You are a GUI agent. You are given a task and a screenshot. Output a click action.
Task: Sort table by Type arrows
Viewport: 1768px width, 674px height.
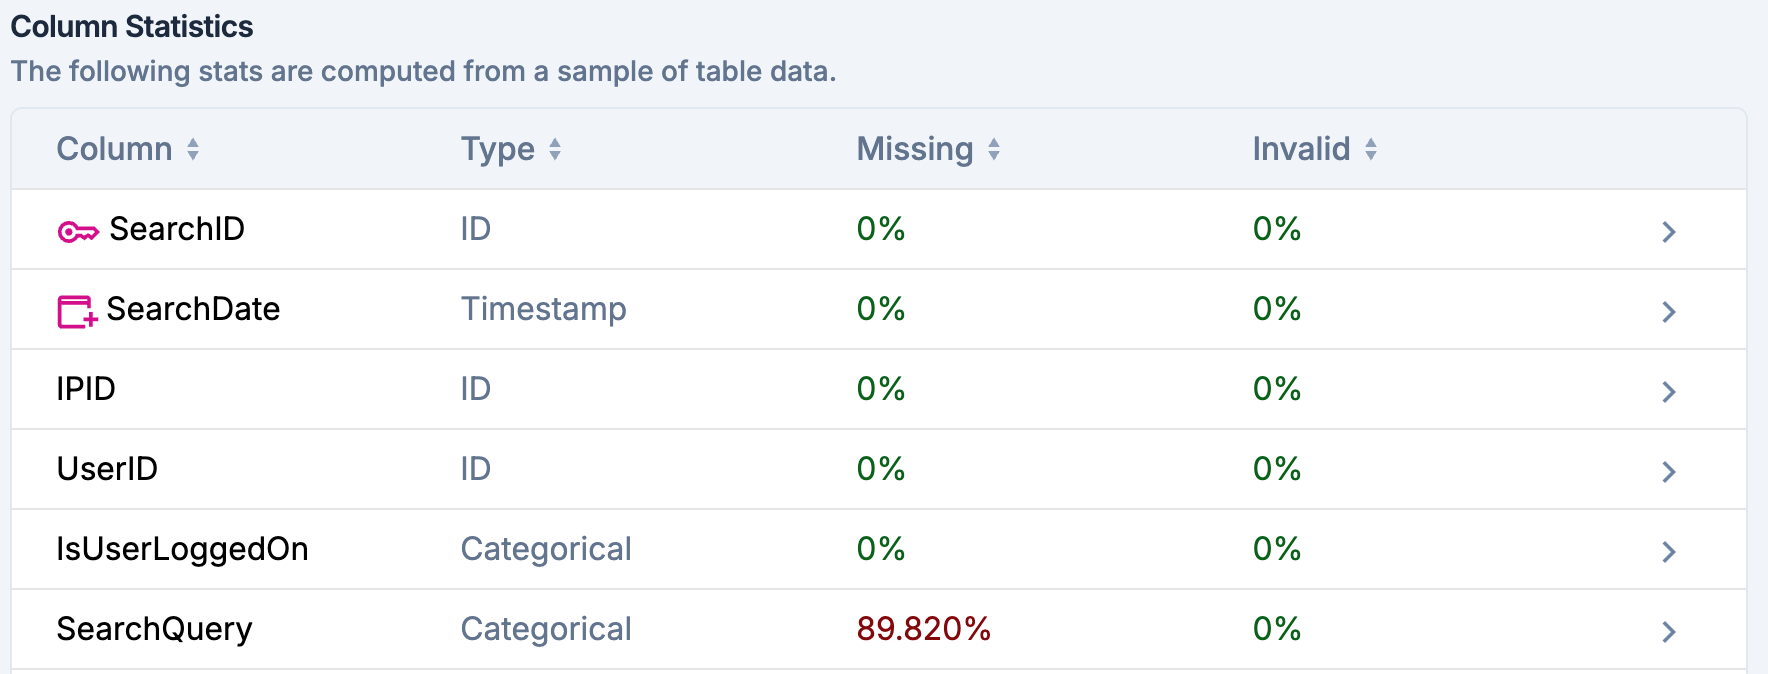555,149
